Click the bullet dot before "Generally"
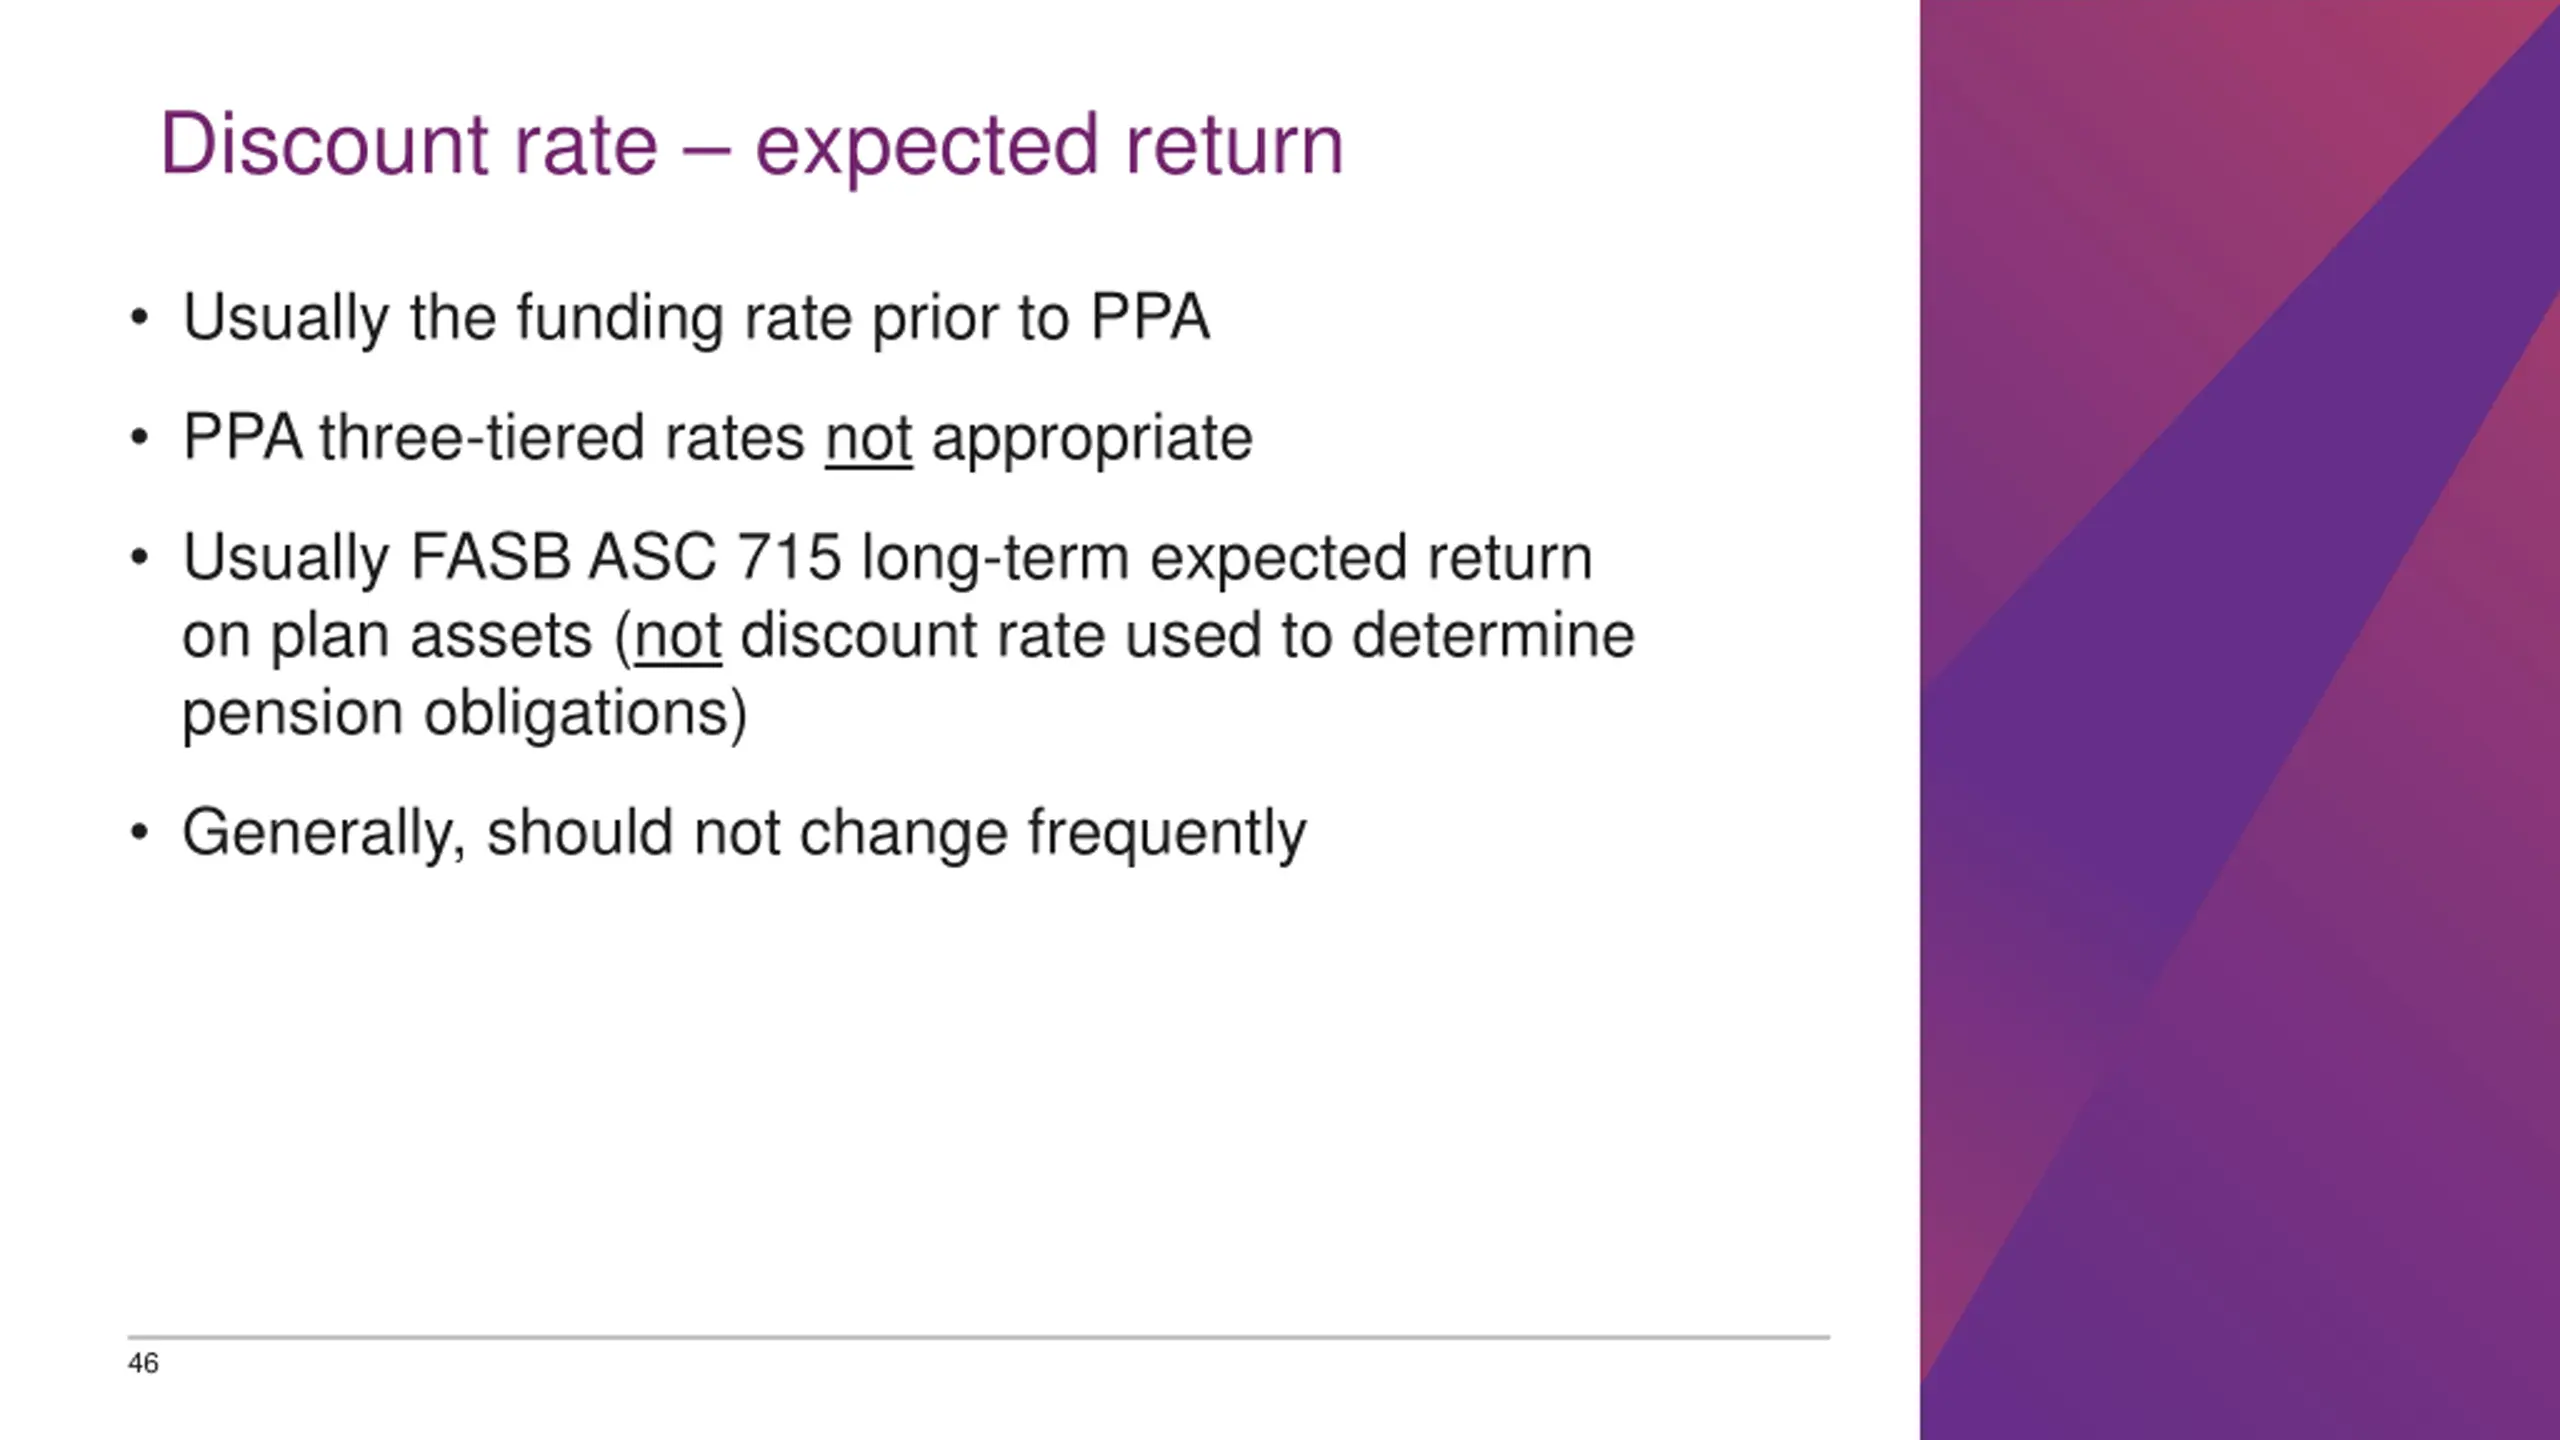The height and width of the screenshot is (1440, 2560). tap(139, 832)
